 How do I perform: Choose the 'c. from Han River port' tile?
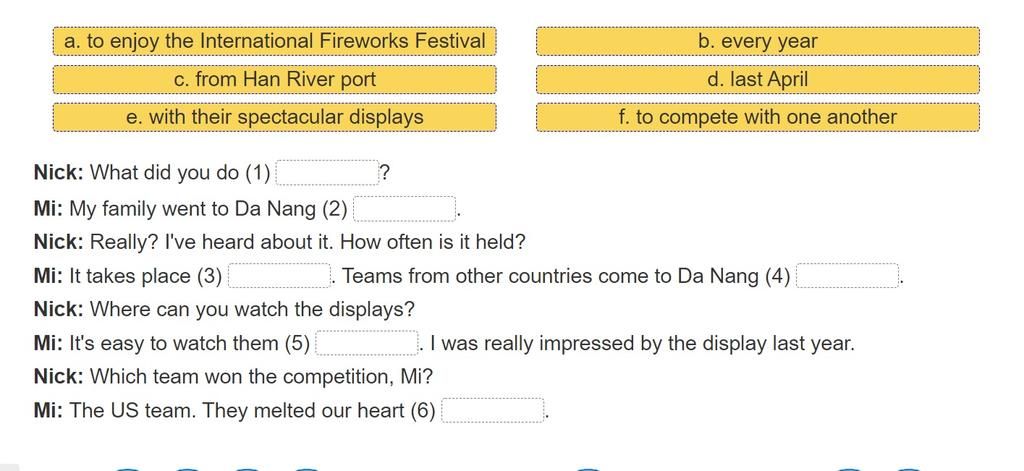click(x=274, y=80)
